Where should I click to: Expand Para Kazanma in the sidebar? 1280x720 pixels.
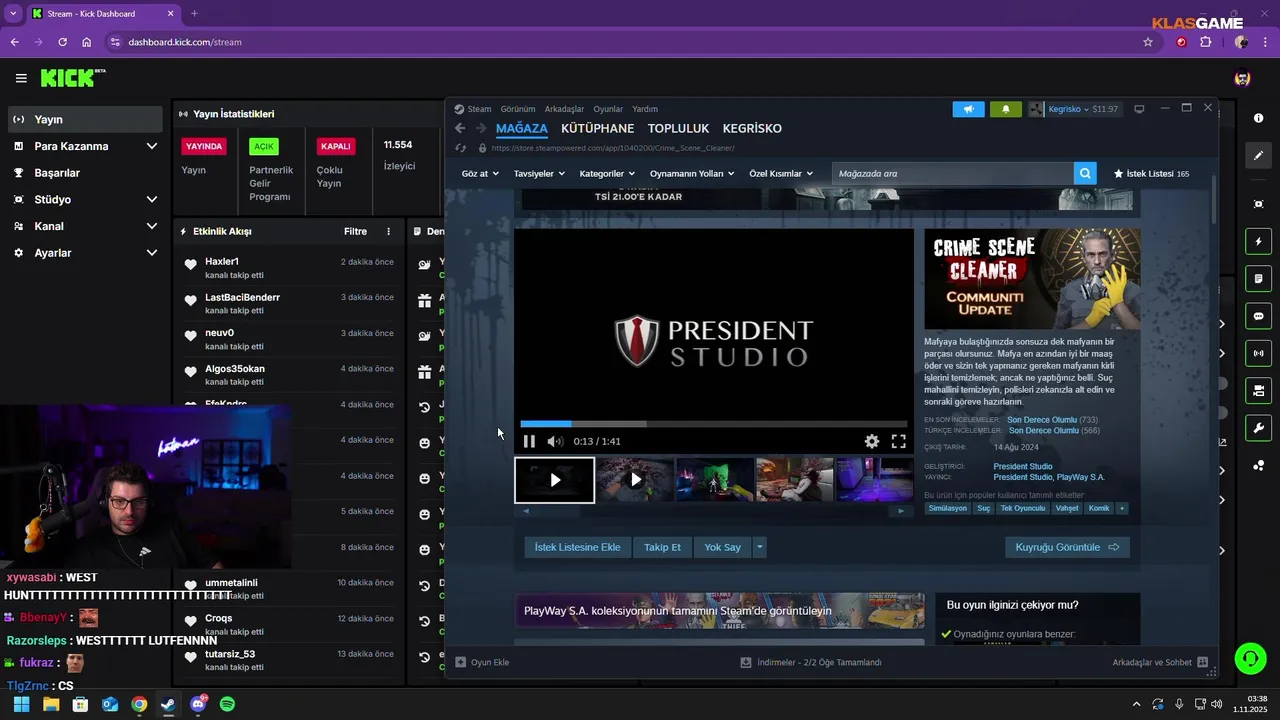(85, 146)
